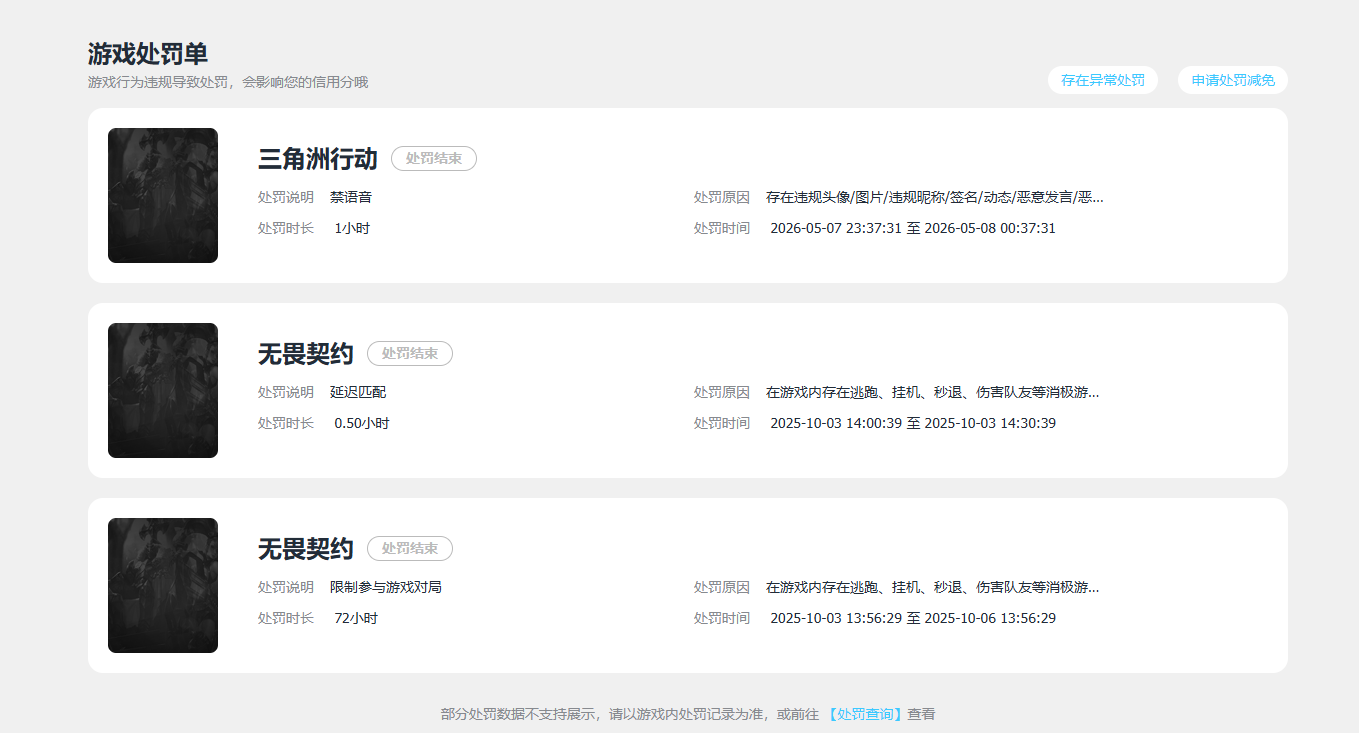Click the 三角洲行动 title

click(x=318, y=158)
